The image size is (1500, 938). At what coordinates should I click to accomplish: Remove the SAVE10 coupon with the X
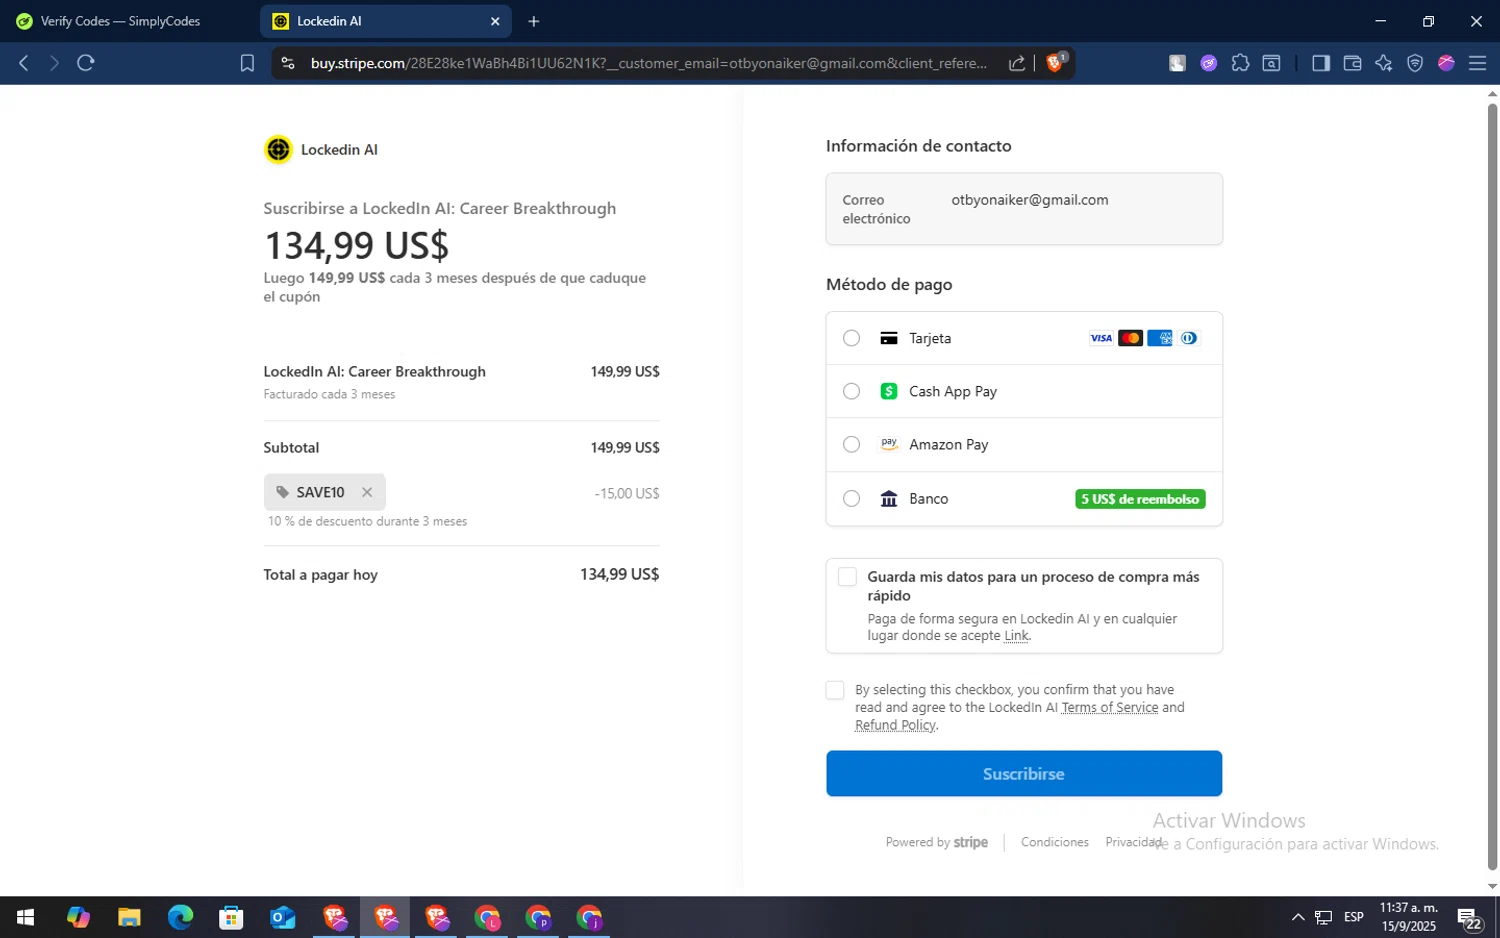(x=367, y=492)
